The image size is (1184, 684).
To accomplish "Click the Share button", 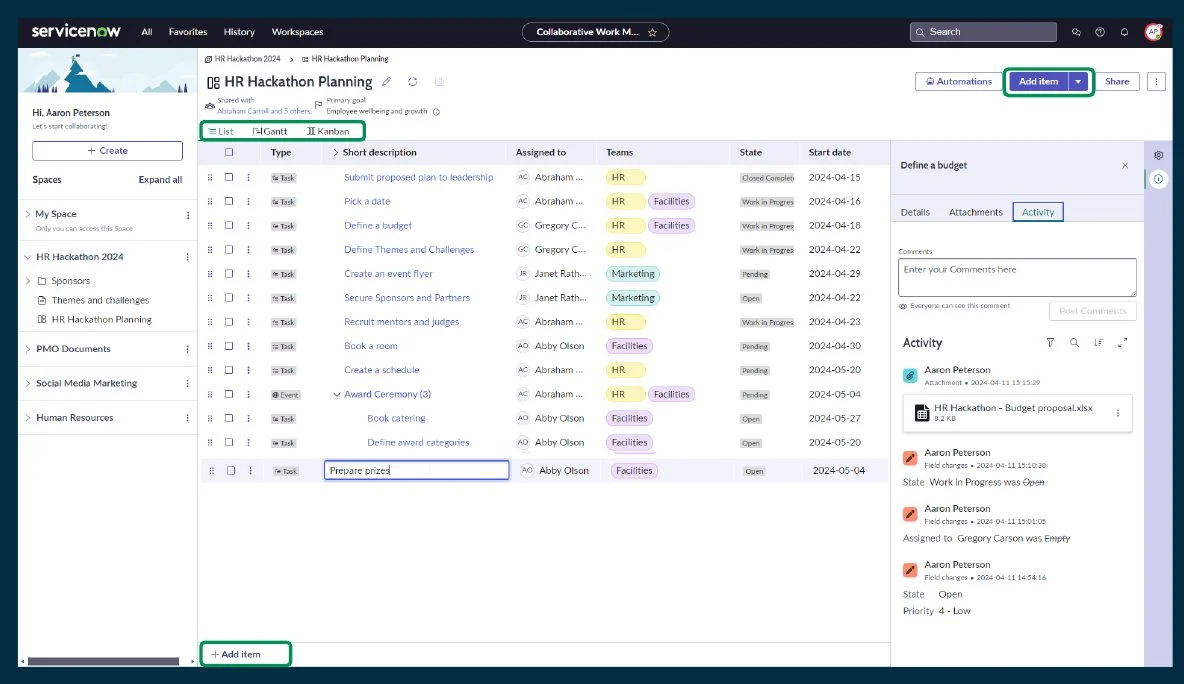I will point(1117,82).
